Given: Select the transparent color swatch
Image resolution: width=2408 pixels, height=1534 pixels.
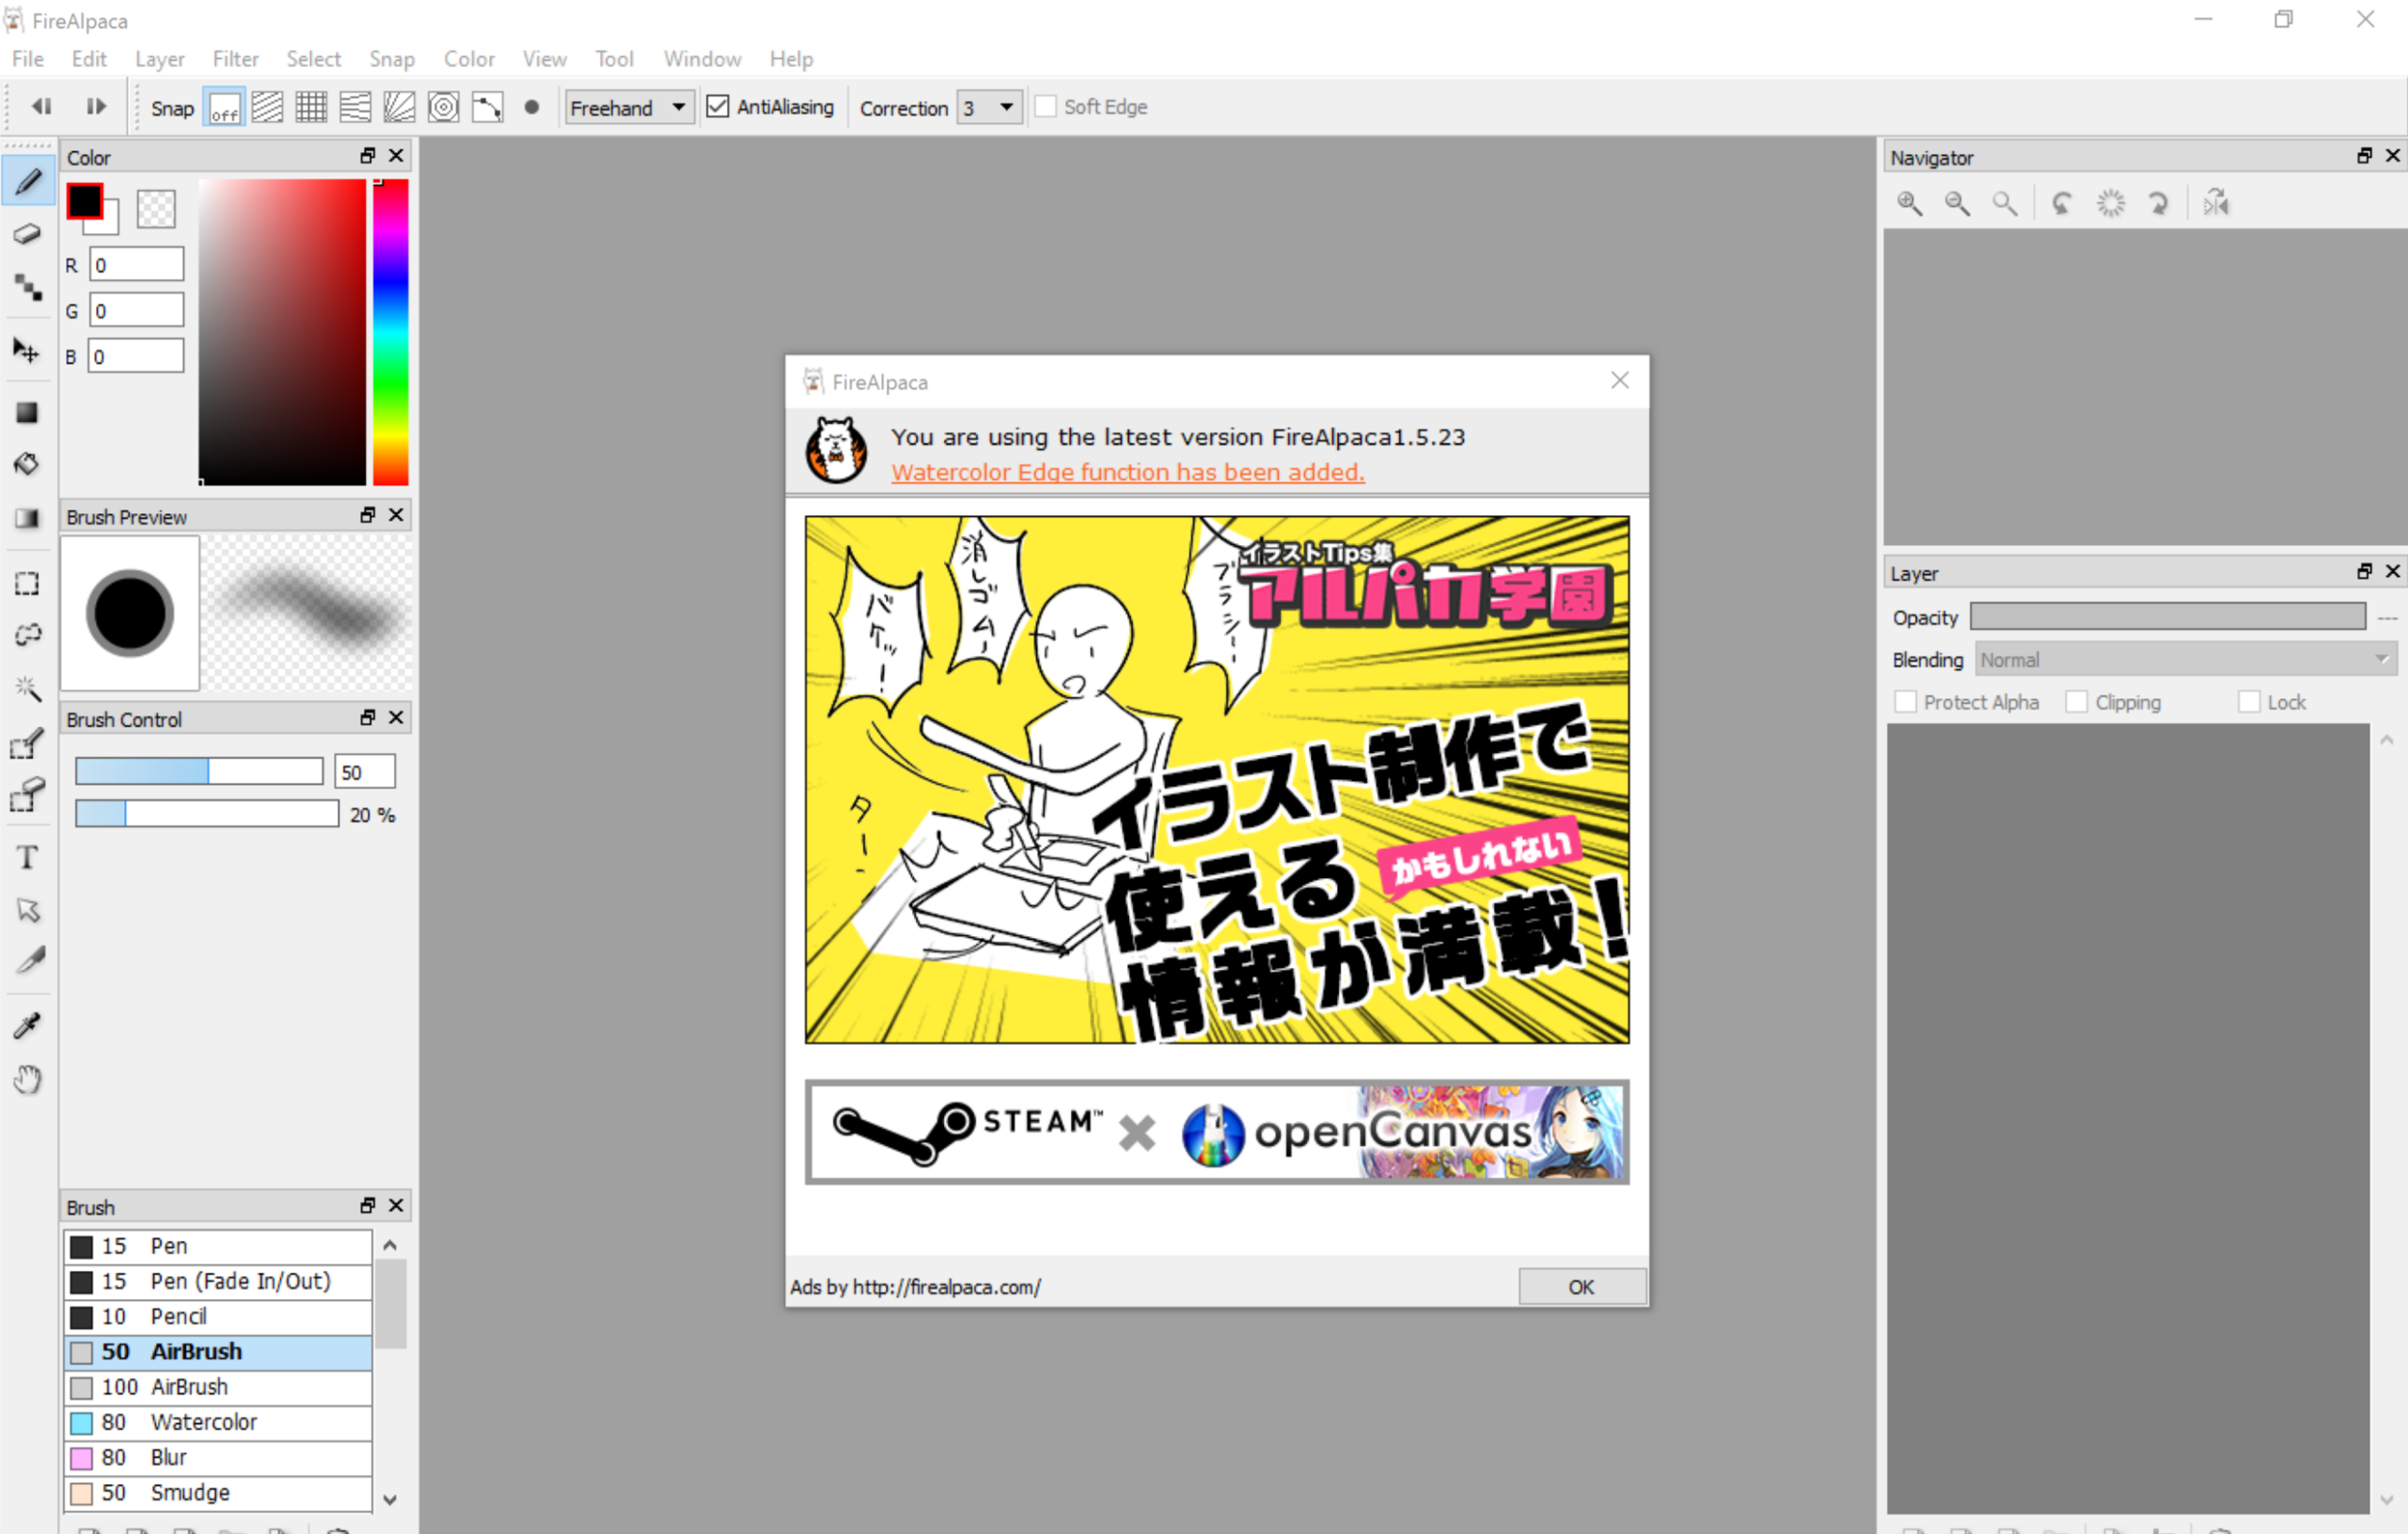Looking at the screenshot, I should pyautogui.click(x=156, y=208).
